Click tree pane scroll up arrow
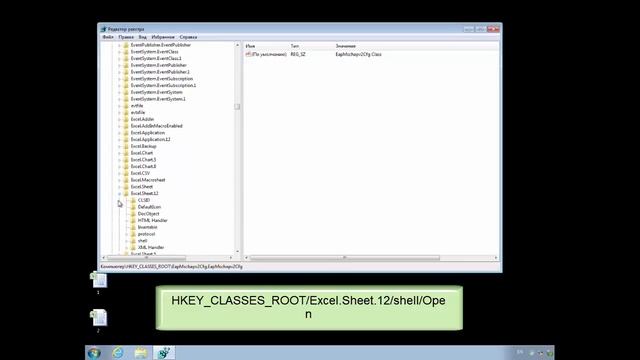Image resolution: width=640 pixels, height=360 pixels. [238, 45]
